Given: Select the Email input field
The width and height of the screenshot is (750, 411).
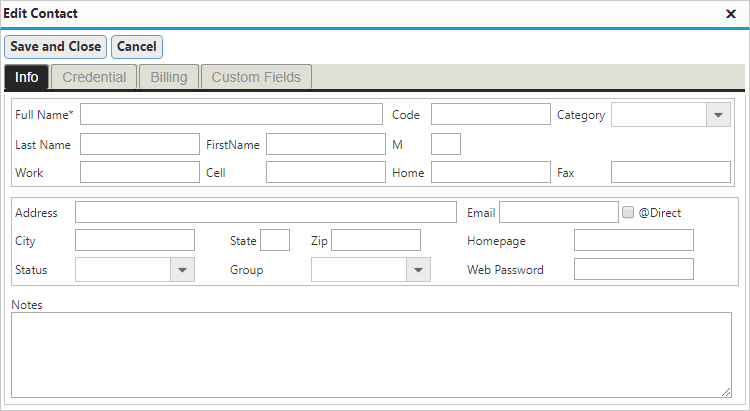Looking at the screenshot, I should pyautogui.click(x=559, y=212).
